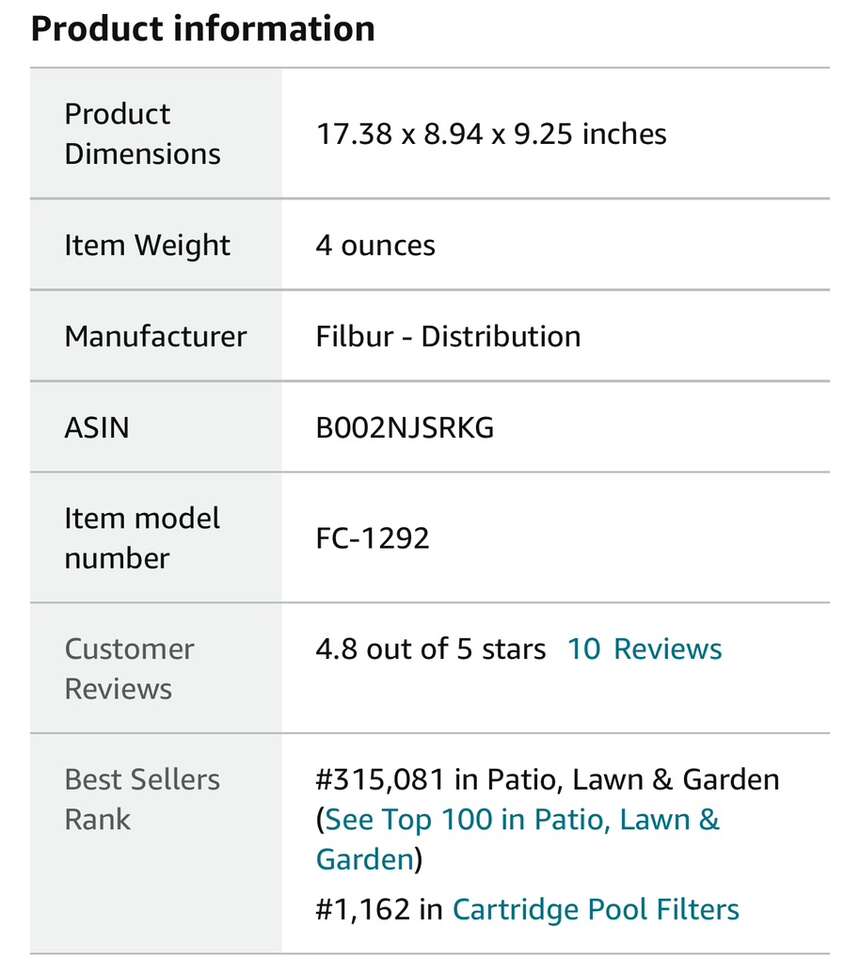860x960 pixels.
Task: Click the ASIN code B002NJSRKG
Action: pyautogui.click(x=405, y=428)
